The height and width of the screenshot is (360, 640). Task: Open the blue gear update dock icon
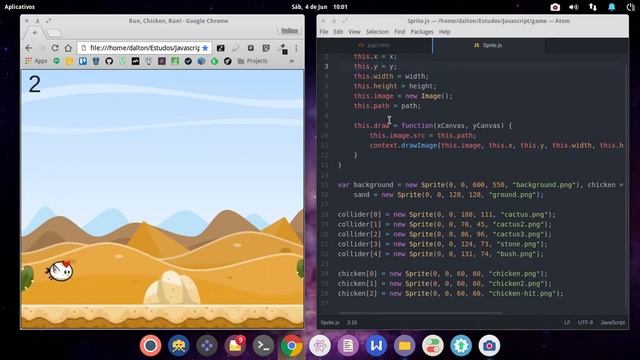click(461, 346)
